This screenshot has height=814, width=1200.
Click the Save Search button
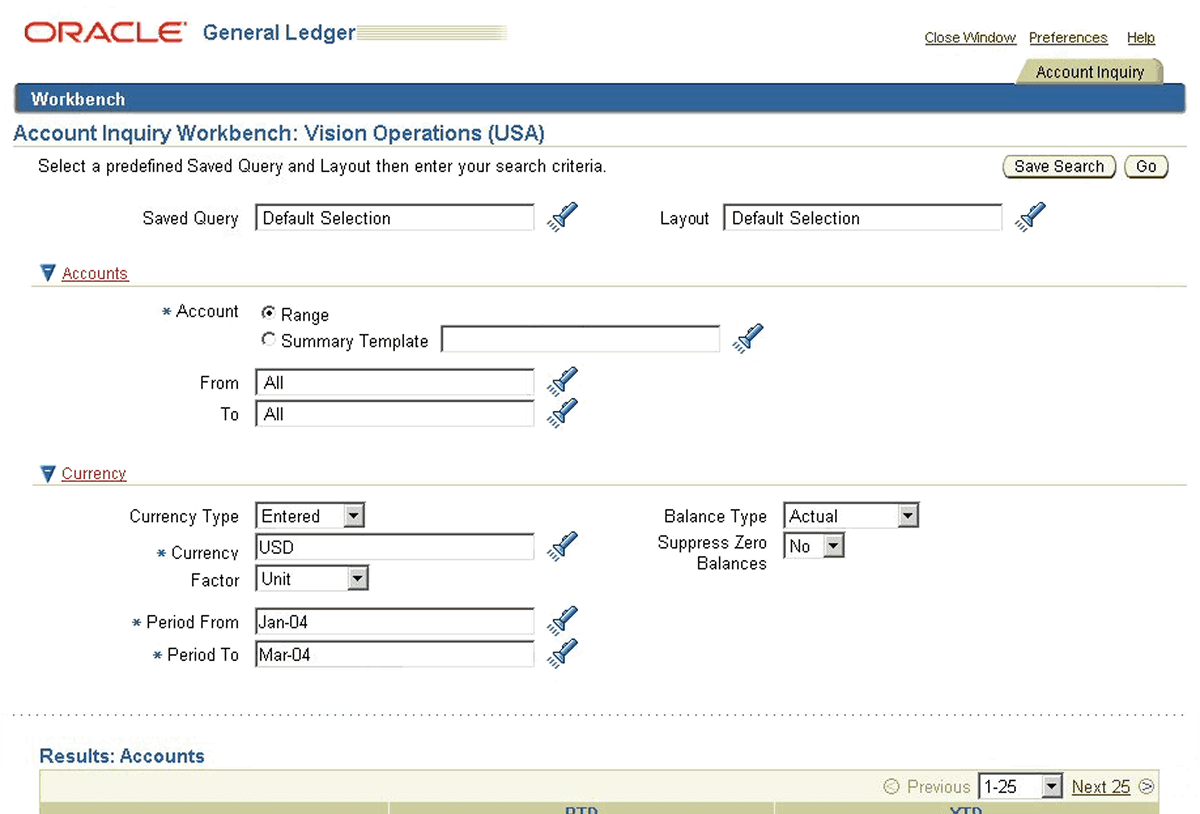click(x=1059, y=166)
